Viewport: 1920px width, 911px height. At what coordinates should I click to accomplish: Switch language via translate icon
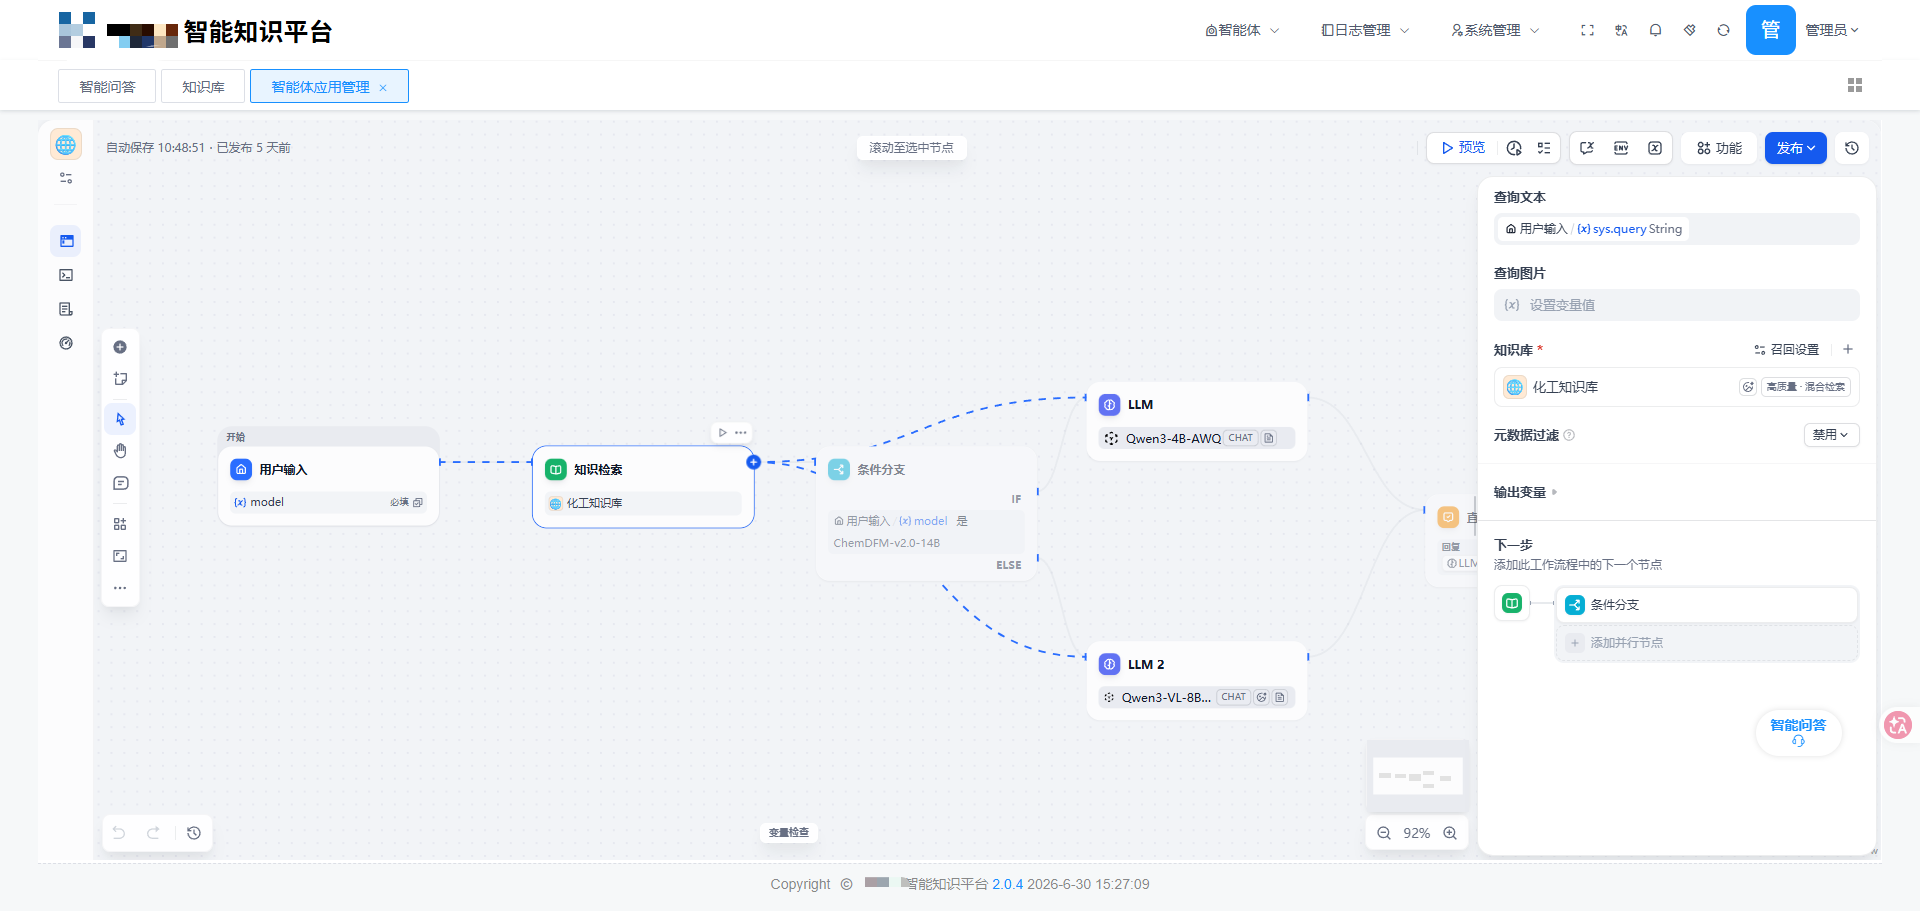click(1621, 30)
